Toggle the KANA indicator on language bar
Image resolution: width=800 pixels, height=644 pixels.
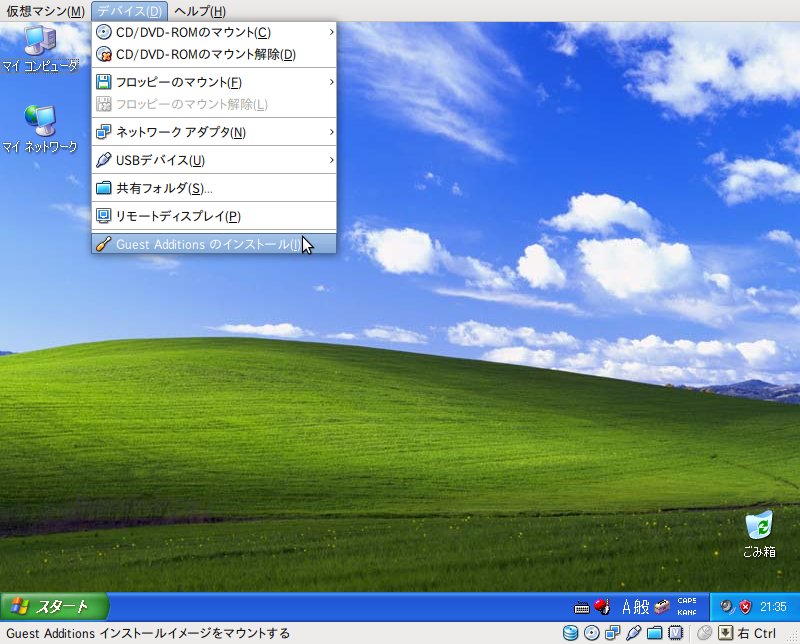687,612
